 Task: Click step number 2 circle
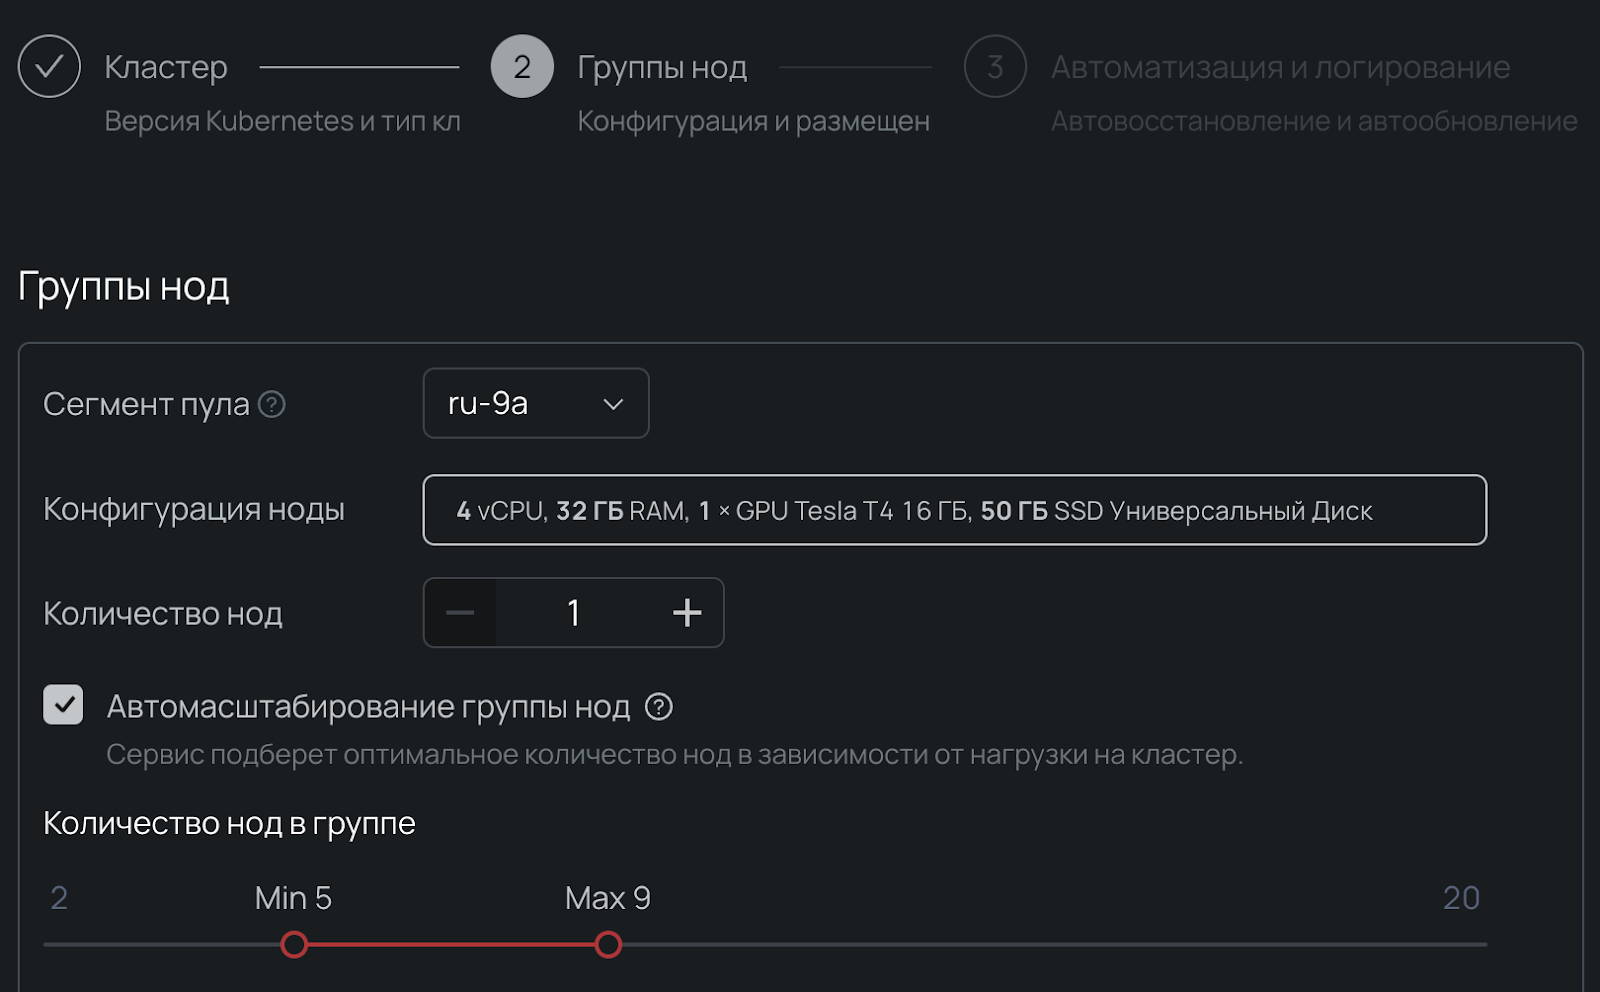pyautogui.click(x=522, y=66)
